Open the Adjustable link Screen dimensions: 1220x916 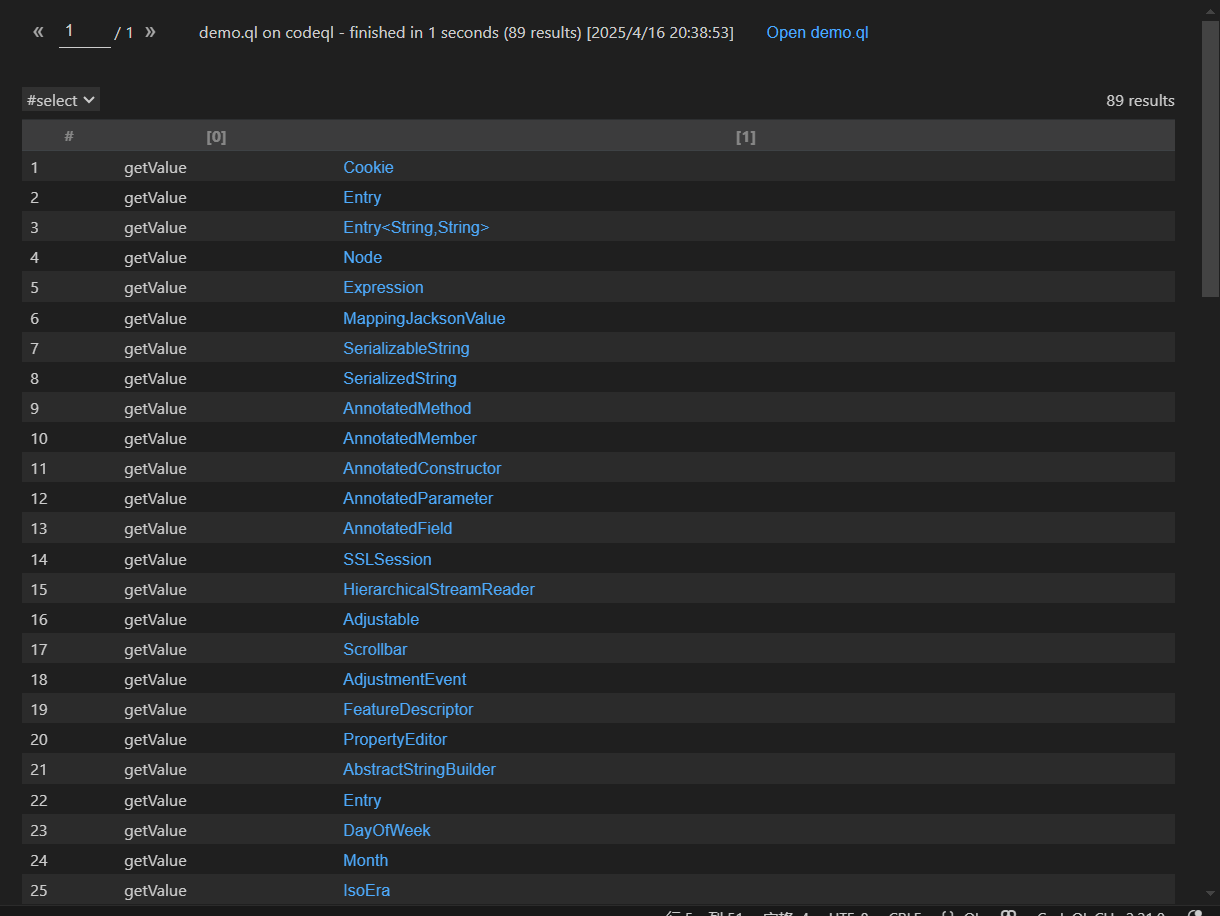pos(381,619)
